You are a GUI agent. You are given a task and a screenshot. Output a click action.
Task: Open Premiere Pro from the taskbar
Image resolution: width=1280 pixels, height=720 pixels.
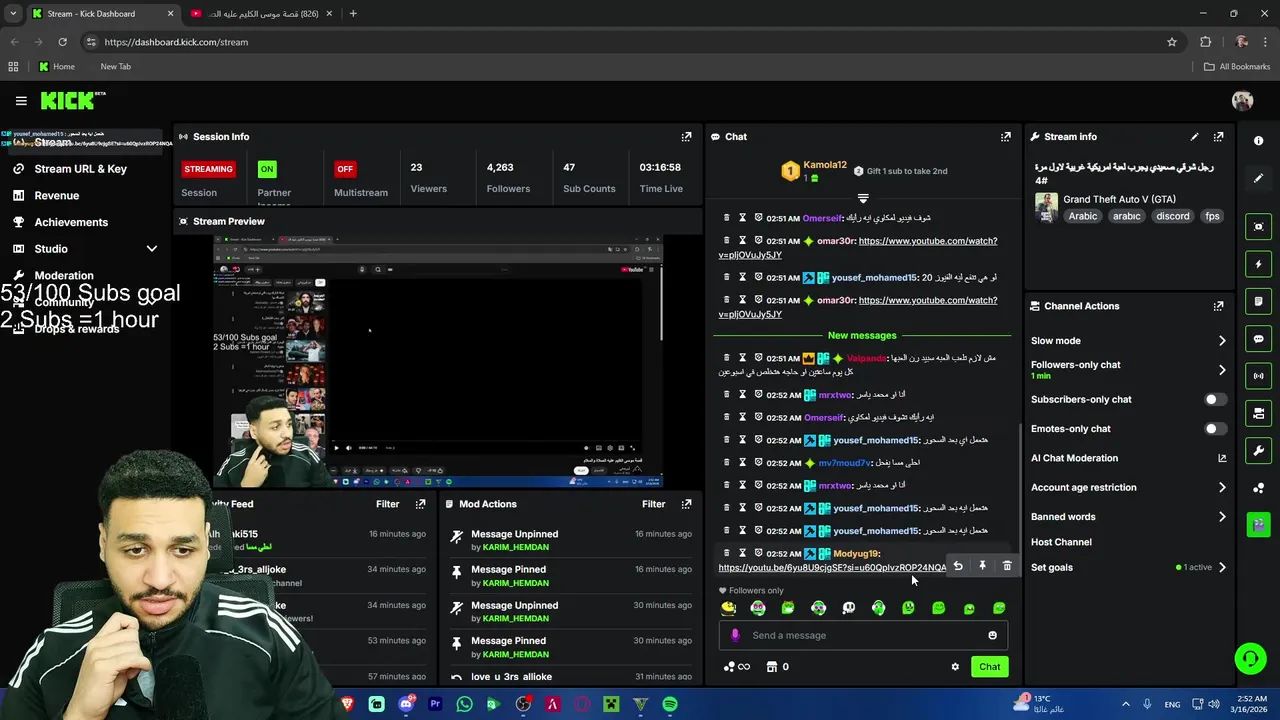click(x=435, y=704)
